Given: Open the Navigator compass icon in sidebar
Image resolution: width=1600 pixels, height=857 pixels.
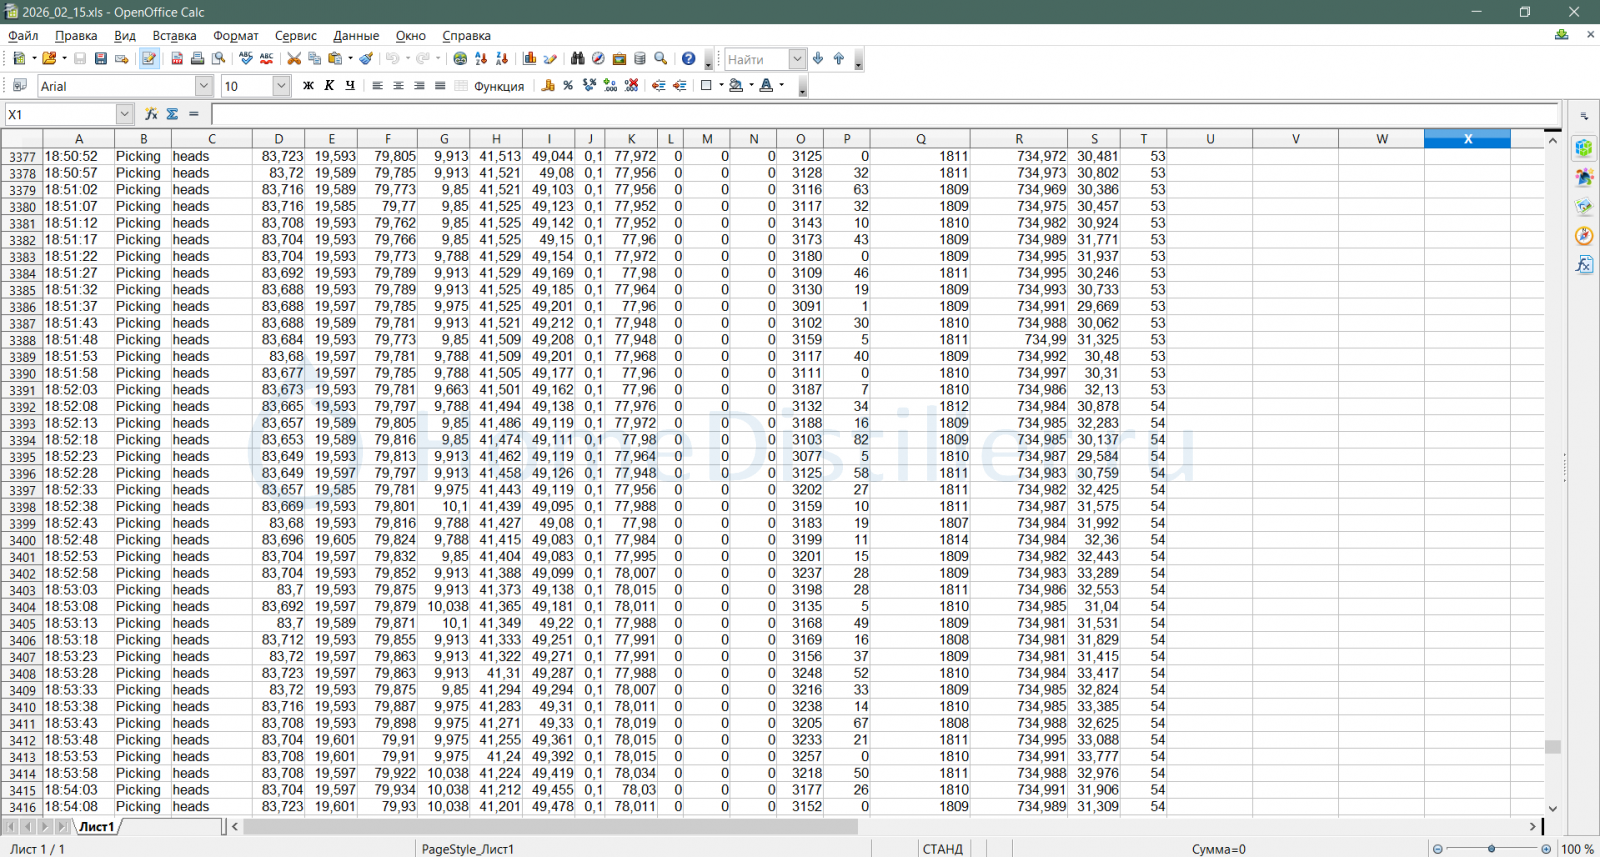Looking at the screenshot, I should [x=1584, y=236].
